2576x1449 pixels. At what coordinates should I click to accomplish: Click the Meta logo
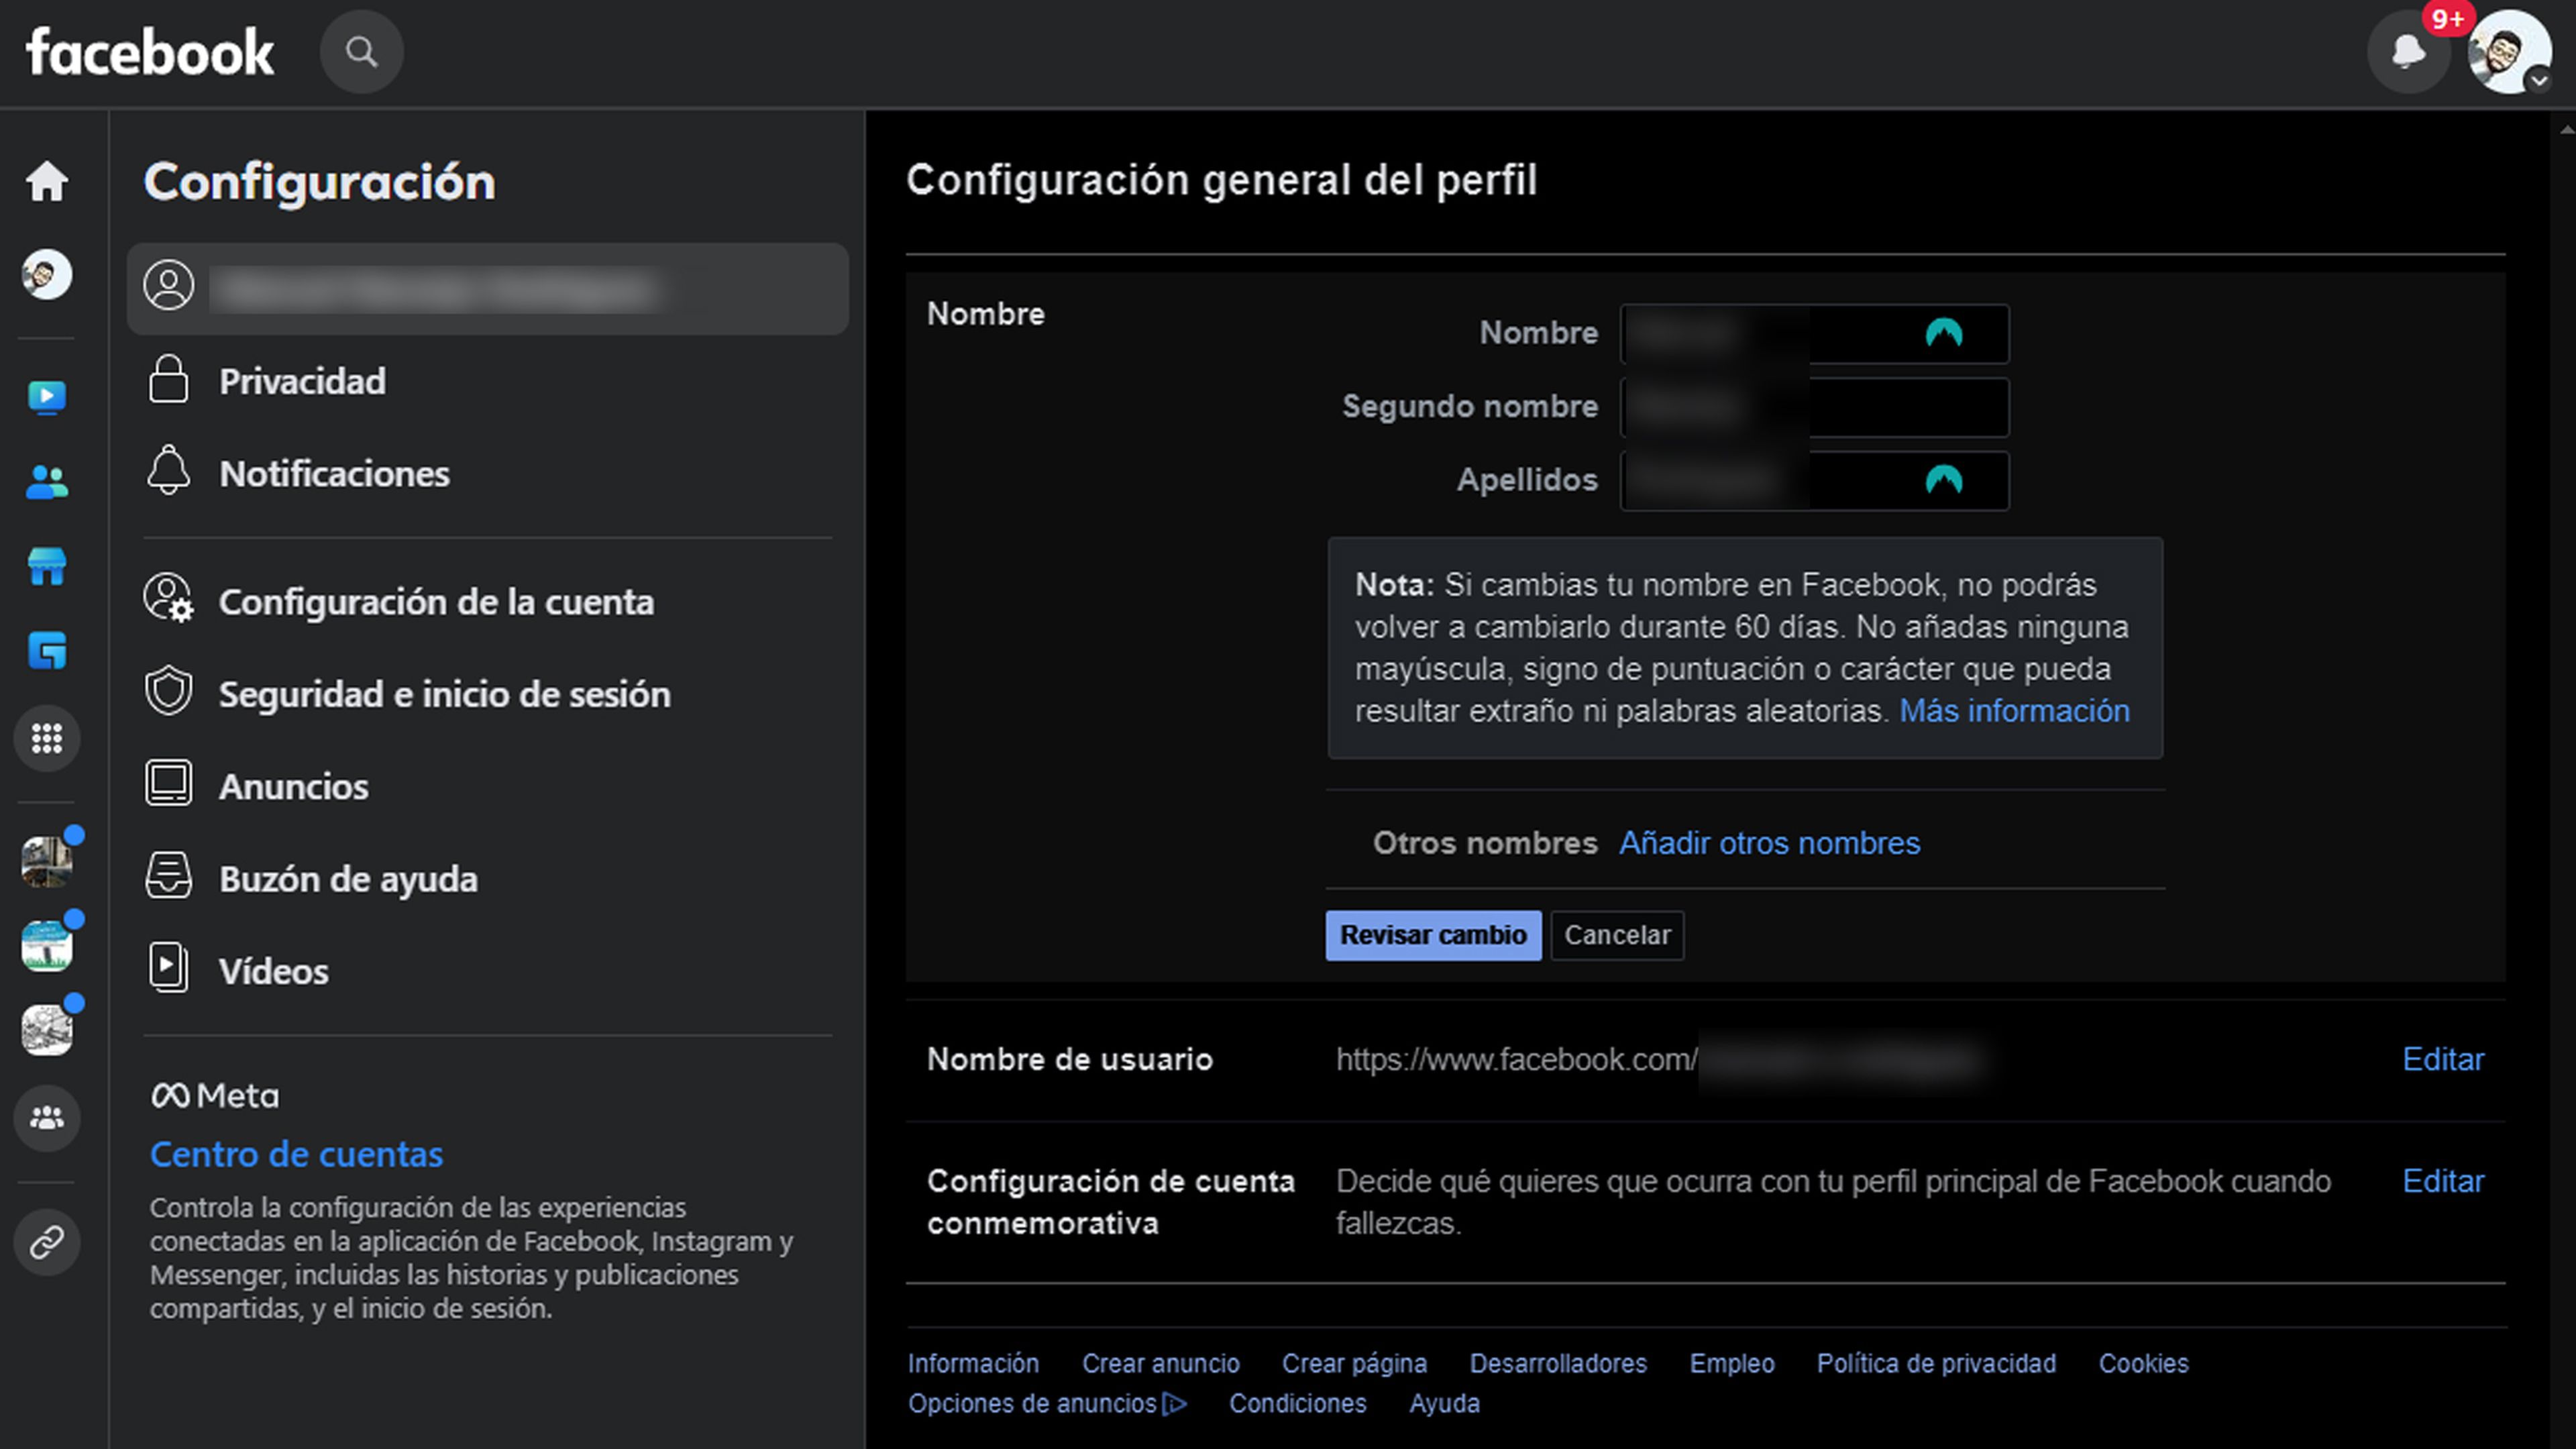(215, 1095)
